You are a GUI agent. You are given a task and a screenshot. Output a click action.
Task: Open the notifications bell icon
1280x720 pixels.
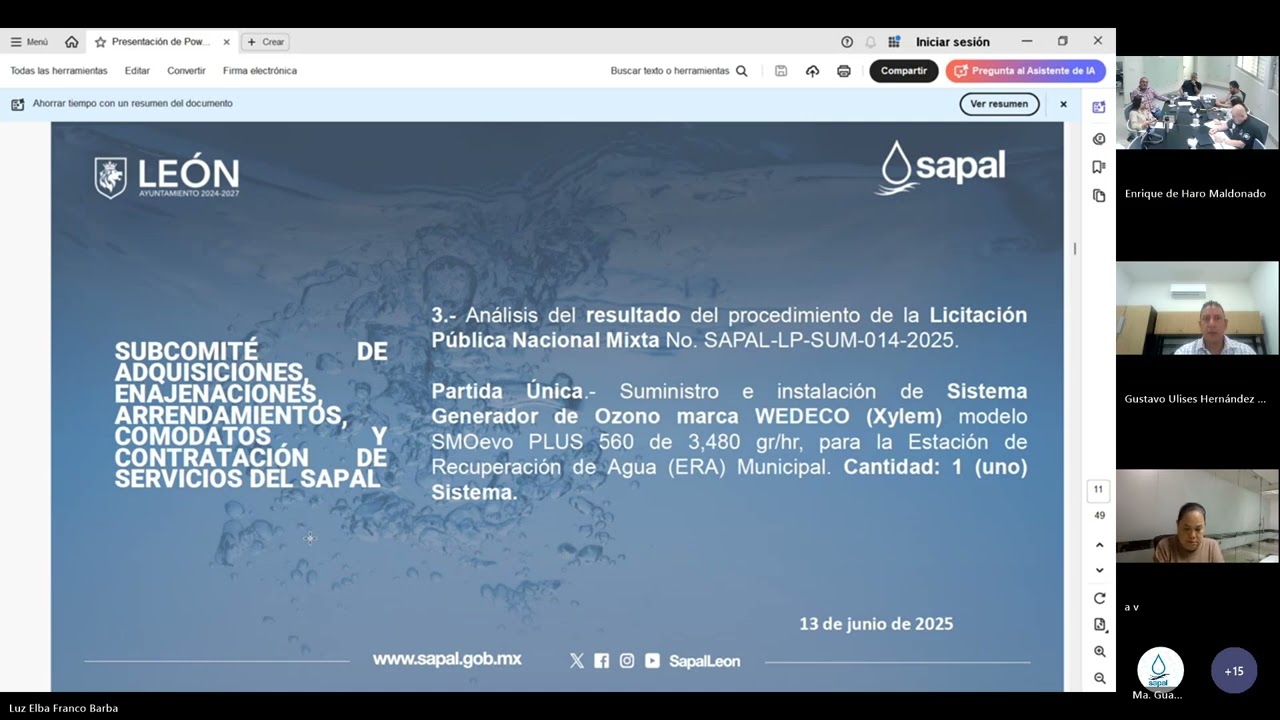[x=870, y=42]
